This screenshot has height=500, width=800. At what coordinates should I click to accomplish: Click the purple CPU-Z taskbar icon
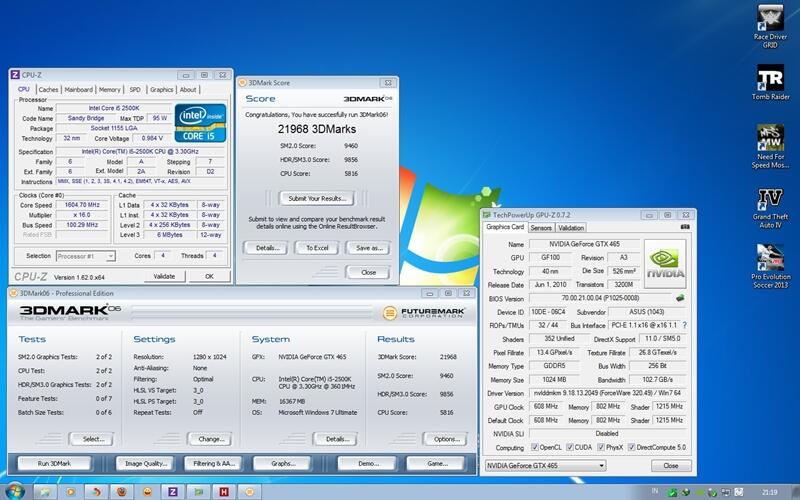(172, 492)
